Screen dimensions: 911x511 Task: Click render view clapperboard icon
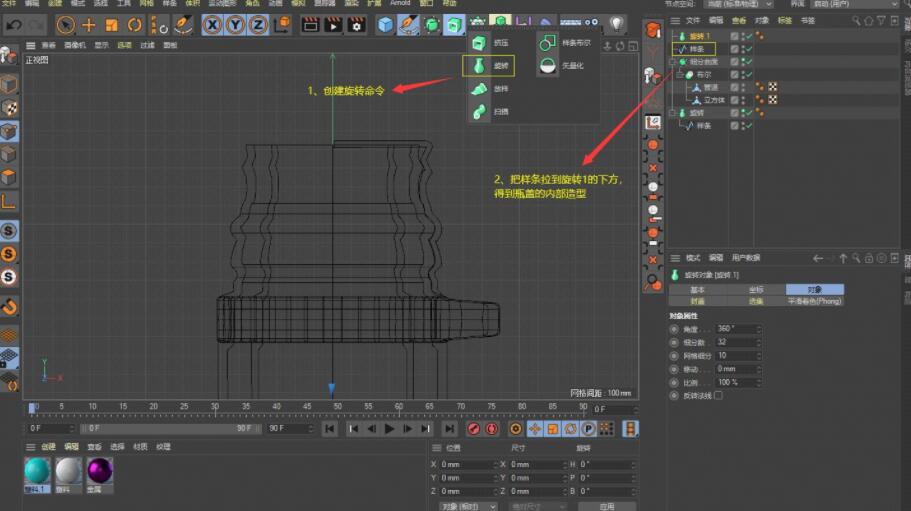click(x=310, y=25)
